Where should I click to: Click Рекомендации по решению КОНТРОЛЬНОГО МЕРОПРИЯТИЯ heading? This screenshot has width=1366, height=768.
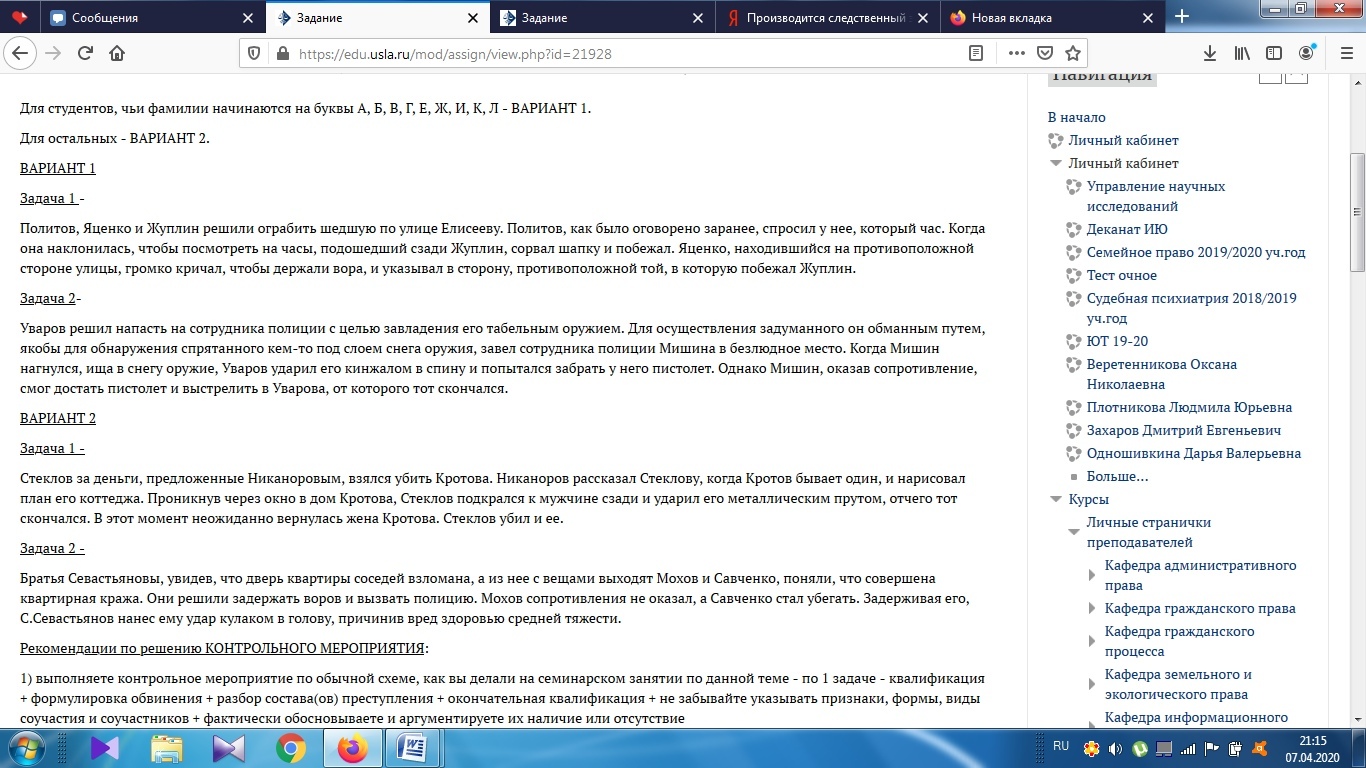point(222,648)
